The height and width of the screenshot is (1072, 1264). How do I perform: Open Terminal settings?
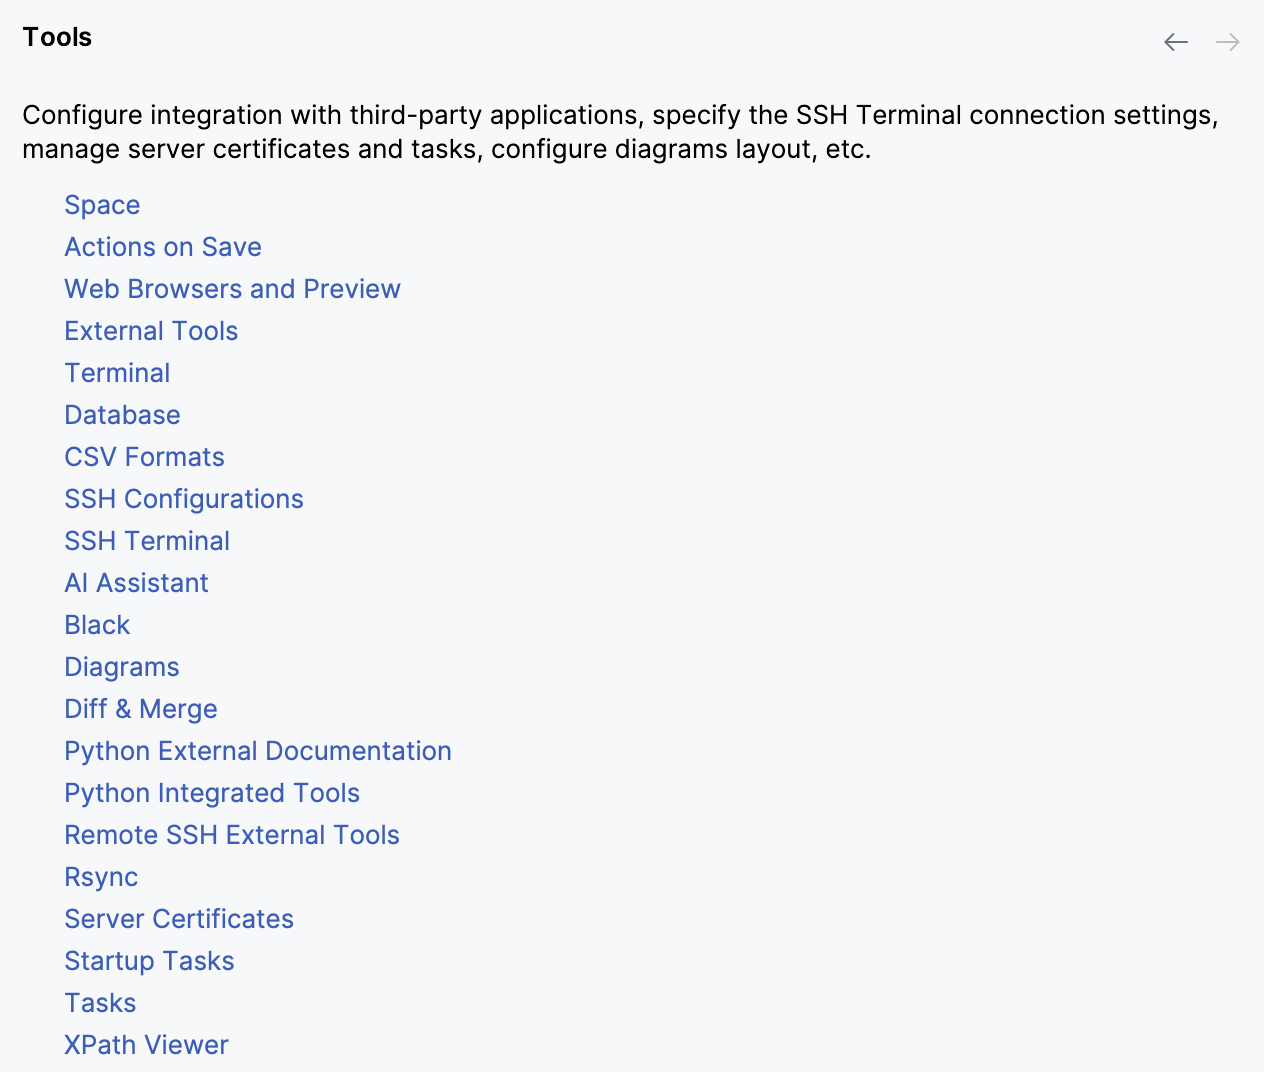click(117, 373)
